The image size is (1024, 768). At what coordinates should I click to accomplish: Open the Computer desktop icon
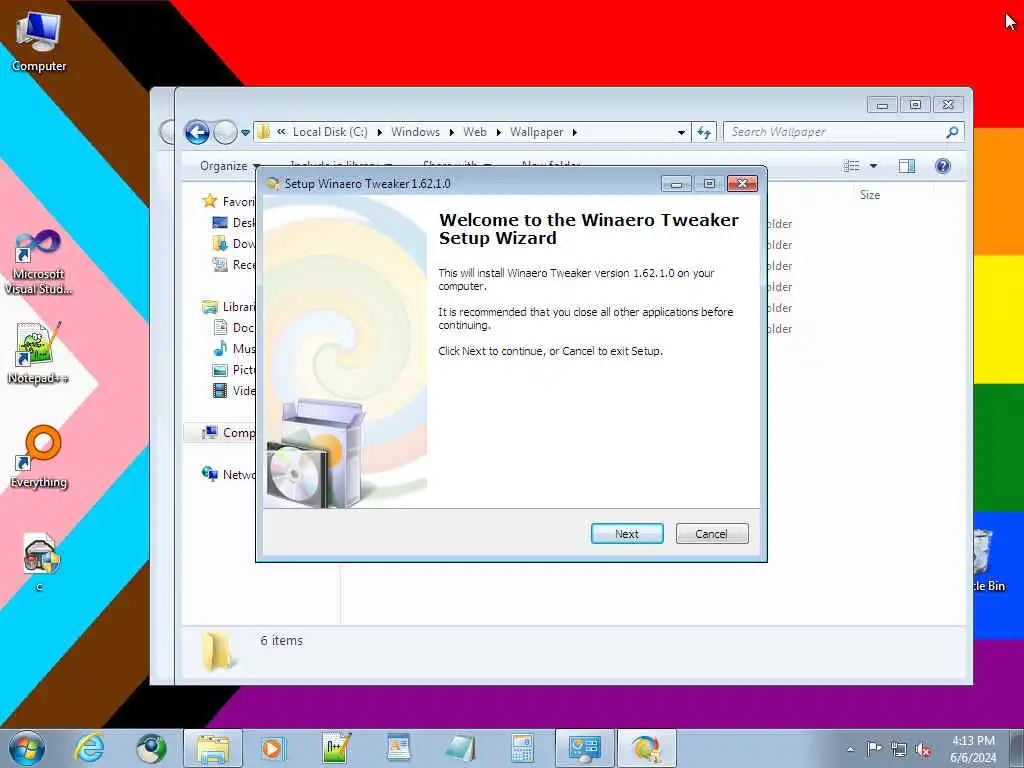point(39,41)
